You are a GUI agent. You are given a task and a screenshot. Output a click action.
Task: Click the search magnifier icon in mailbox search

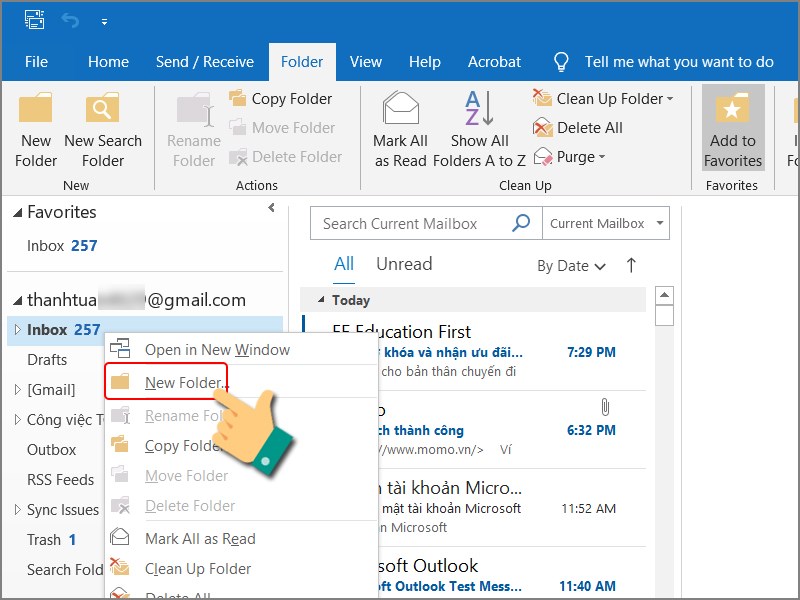pos(521,224)
